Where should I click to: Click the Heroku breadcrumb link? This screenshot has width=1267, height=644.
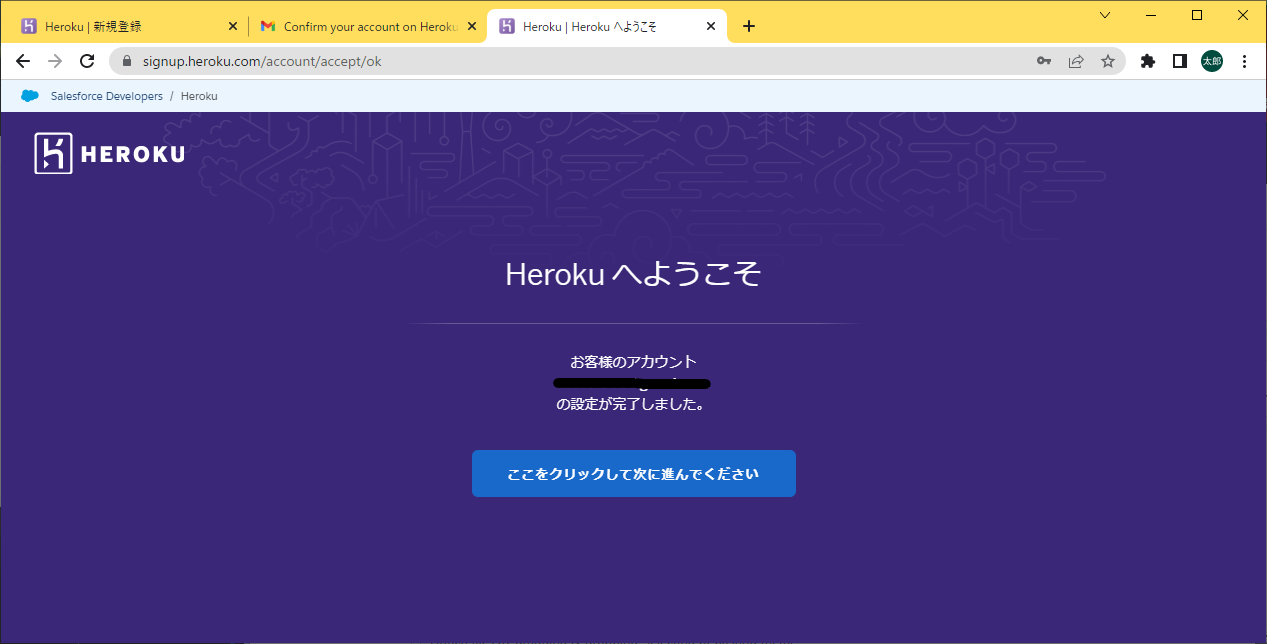(199, 96)
